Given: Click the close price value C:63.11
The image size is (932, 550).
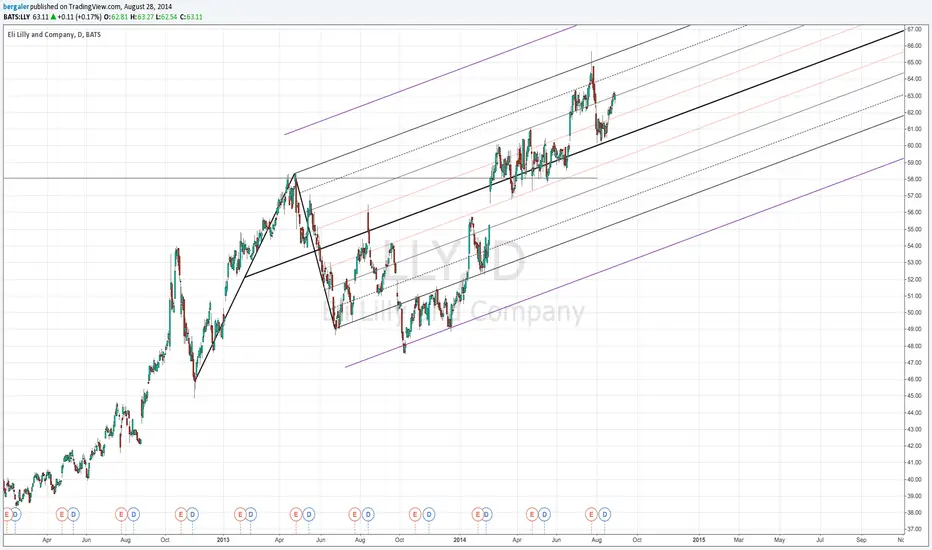Looking at the screenshot, I should click(x=191, y=17).
